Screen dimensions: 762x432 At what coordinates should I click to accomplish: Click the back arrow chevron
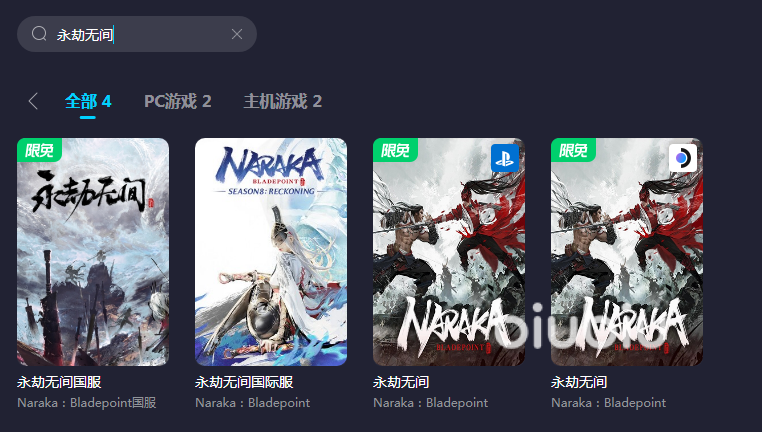[x=33, y=101]
